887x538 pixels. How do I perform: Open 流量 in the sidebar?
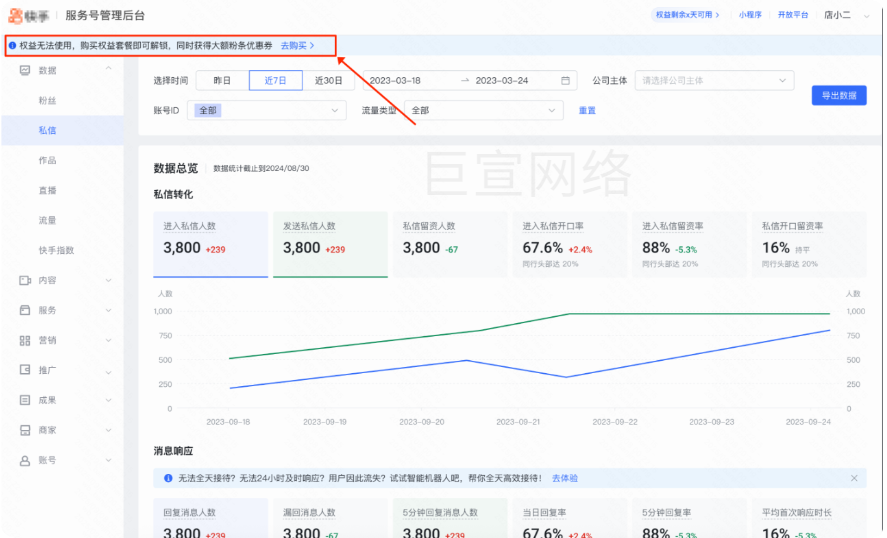click(x=48, y=220)
